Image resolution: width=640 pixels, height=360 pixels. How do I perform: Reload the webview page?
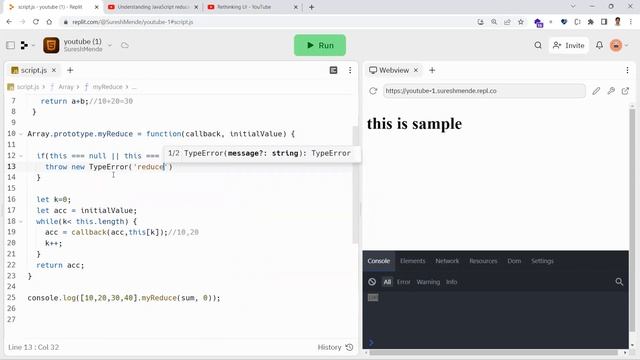pyautogui.click(x=373, y=91)
